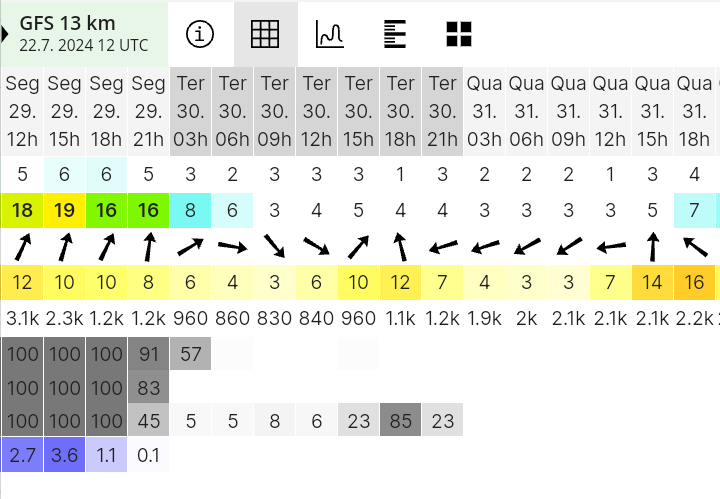Click the orange 16 cell at Qua 18h
Viewport: 720px width, 499px height.
(694, 282)
